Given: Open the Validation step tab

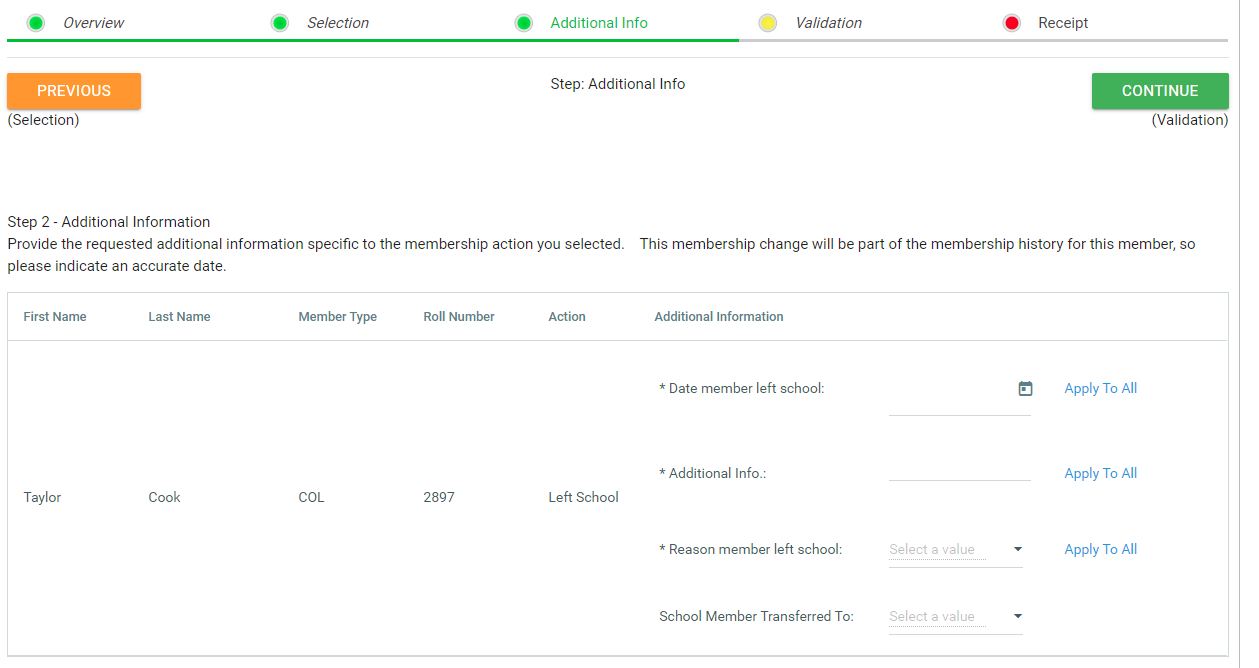Looking at the screenshot, I should (x=828, y=23).
